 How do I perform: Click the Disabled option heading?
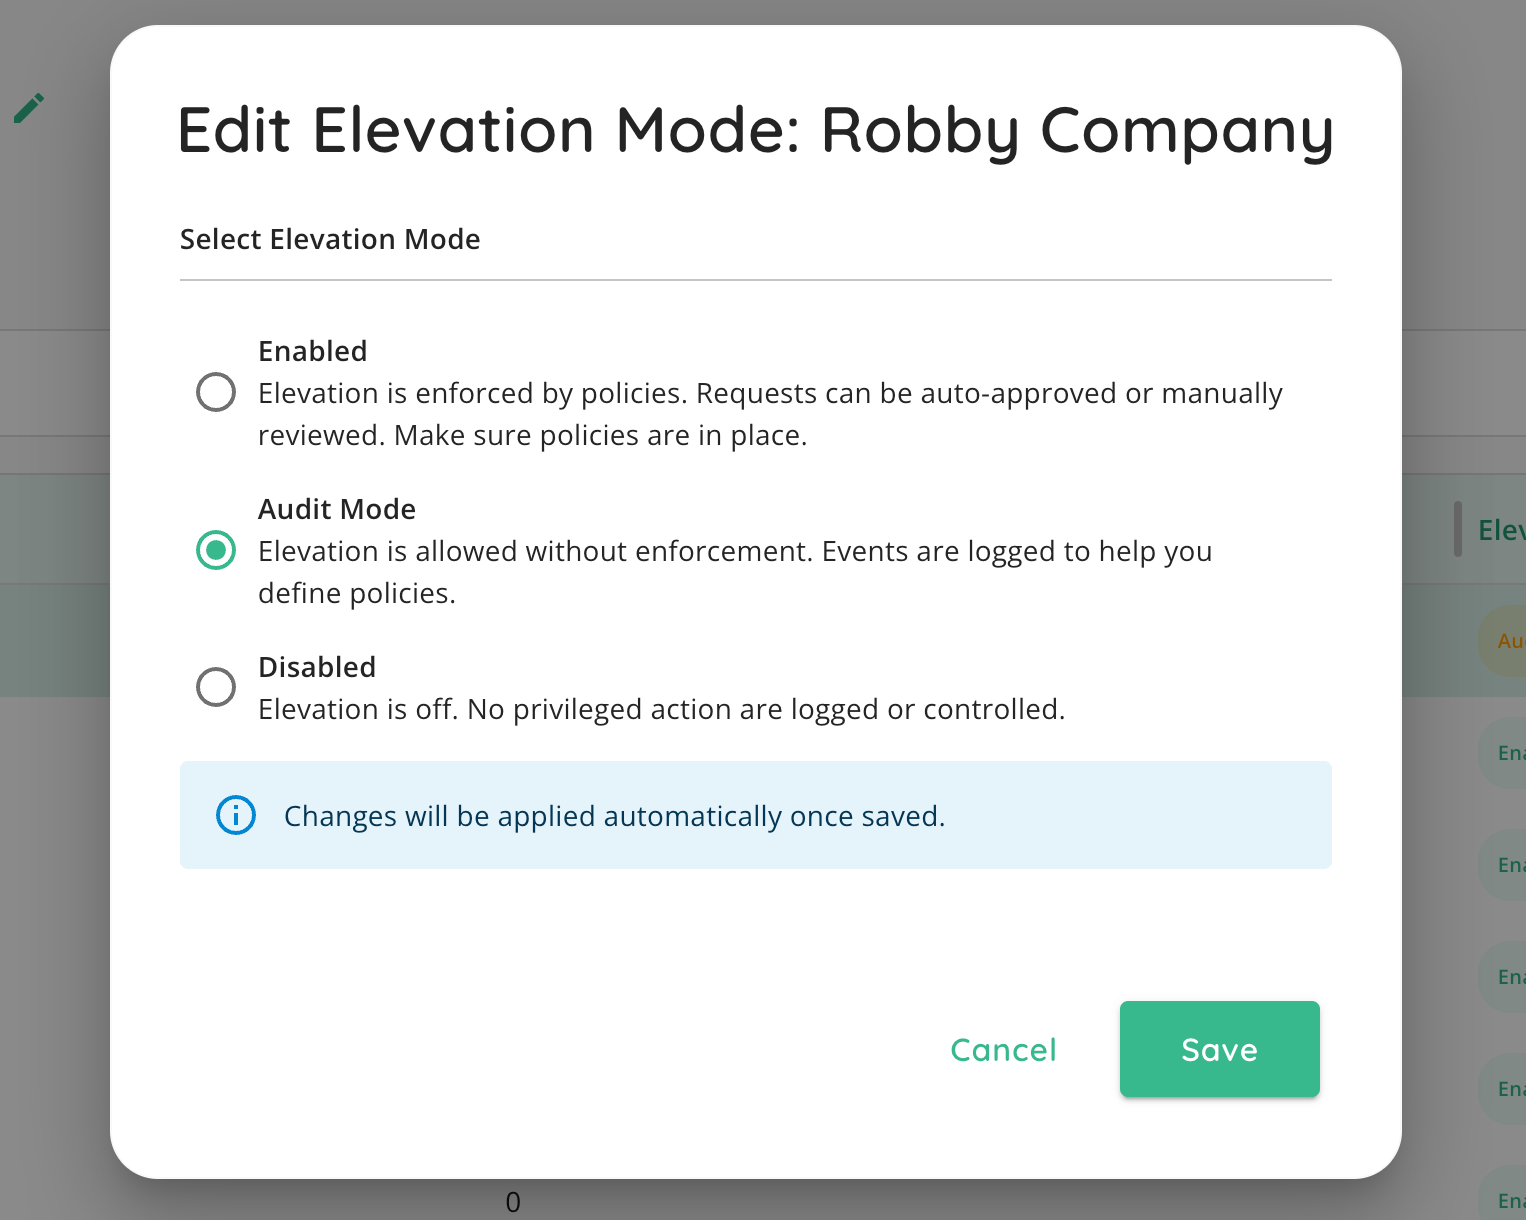click(317, 667)
